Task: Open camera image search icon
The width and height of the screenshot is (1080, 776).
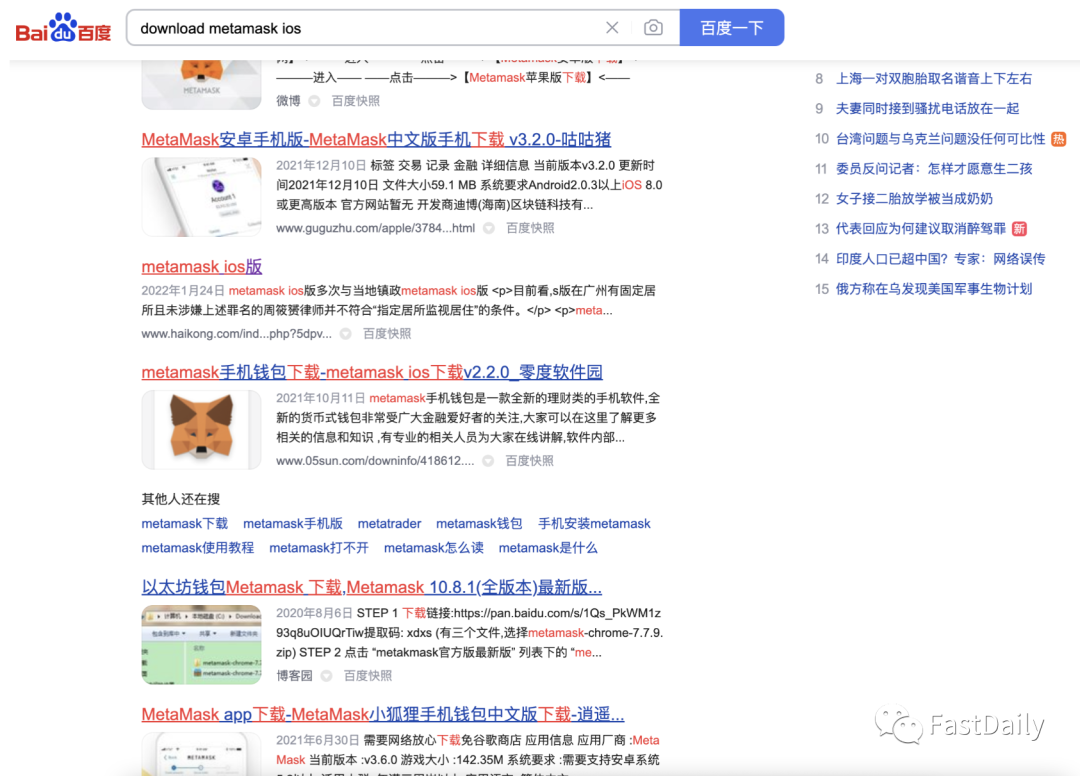Action: coord(653,28)
